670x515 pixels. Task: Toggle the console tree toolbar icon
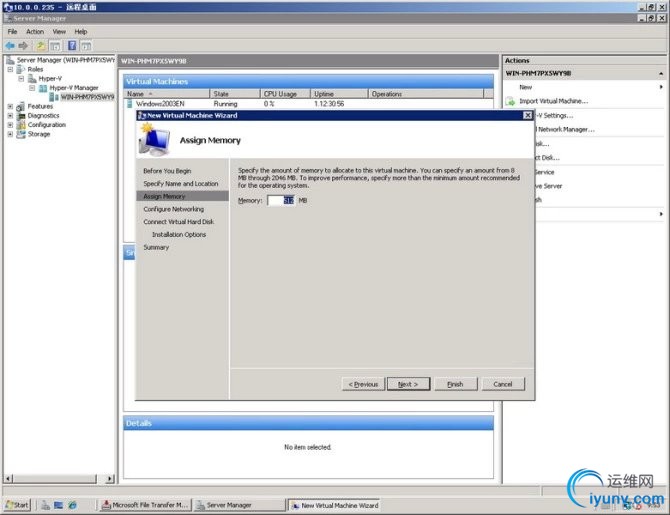(x=55, y=46)
